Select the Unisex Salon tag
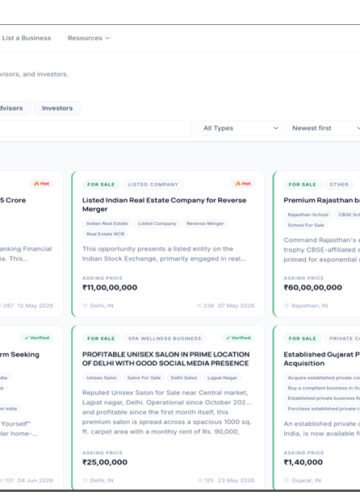The height and width of the screenshot is (504, 360). tap(101, 378)
